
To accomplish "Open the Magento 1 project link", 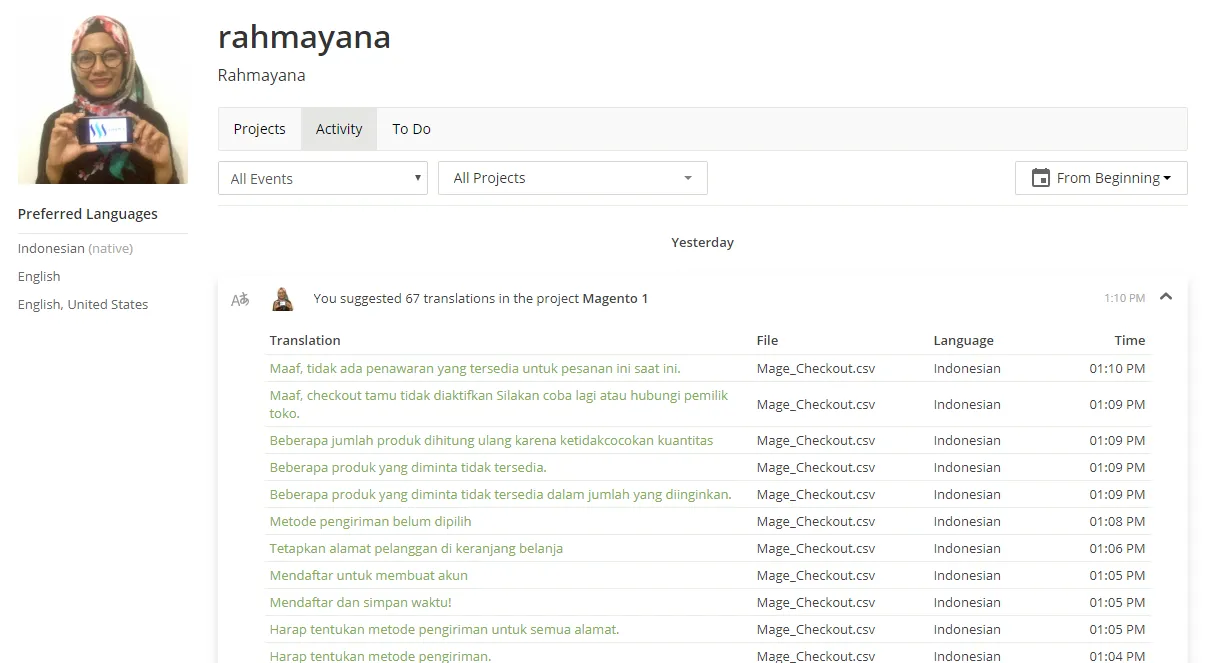I will [x=615, y=298].
